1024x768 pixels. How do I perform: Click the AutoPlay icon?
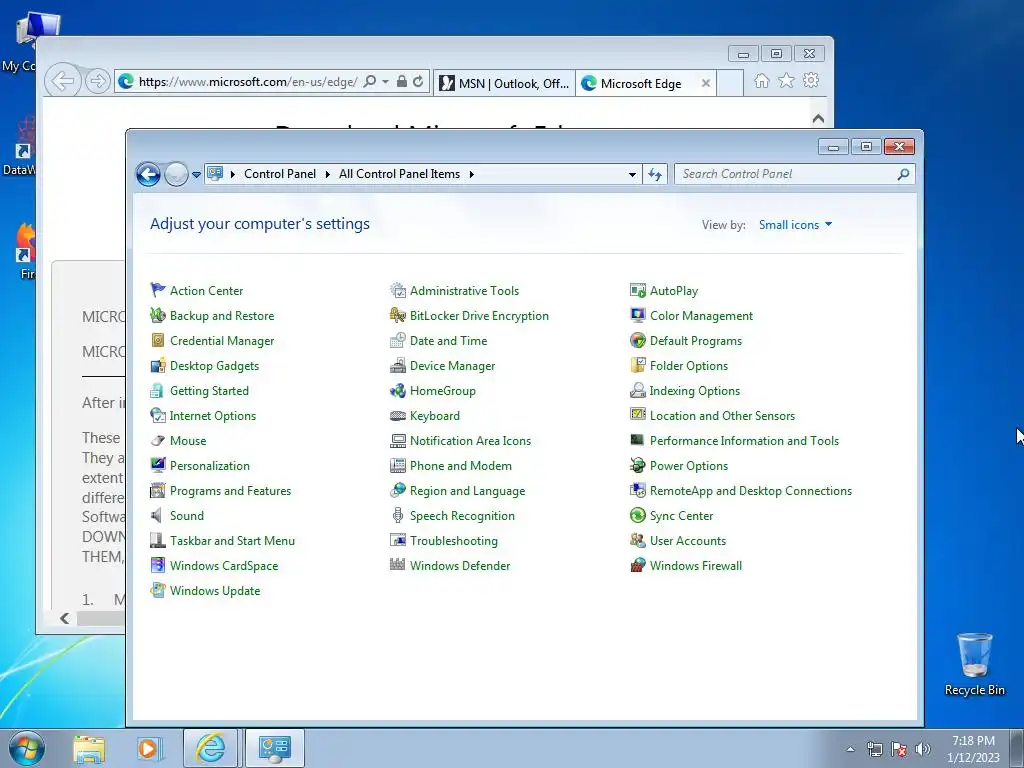tap(637, 290)
